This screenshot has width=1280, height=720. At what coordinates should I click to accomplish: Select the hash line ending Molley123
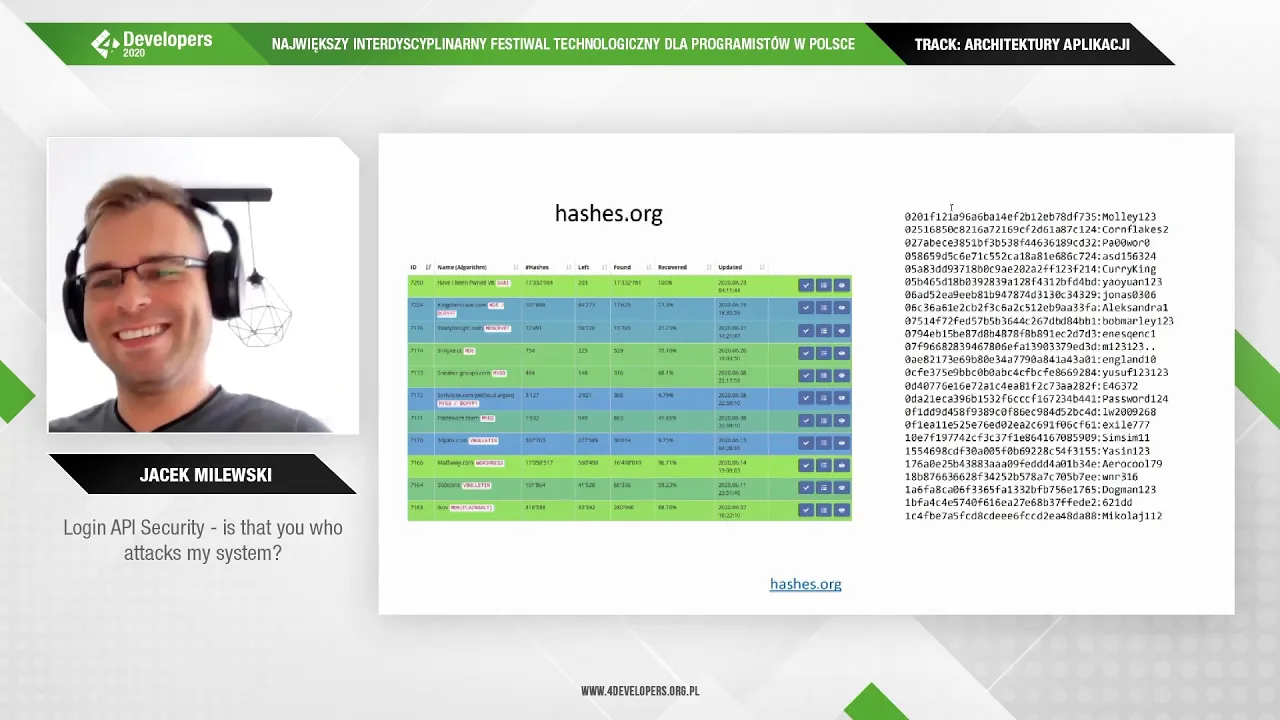[x=1030, y=216]
